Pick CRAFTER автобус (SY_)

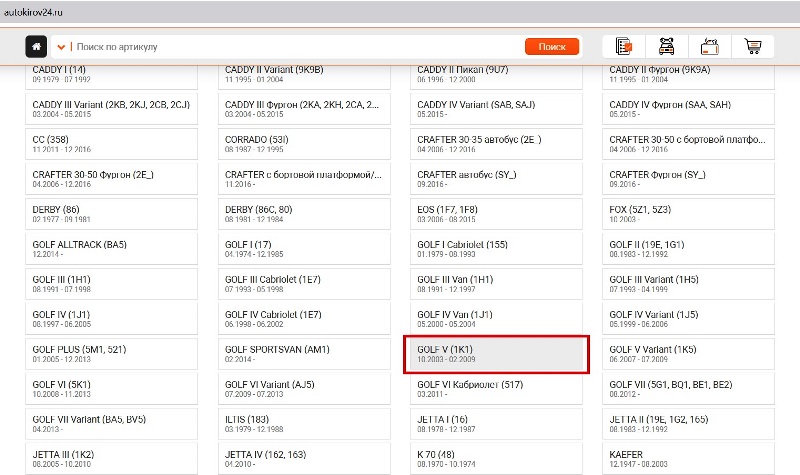(496, 179)
